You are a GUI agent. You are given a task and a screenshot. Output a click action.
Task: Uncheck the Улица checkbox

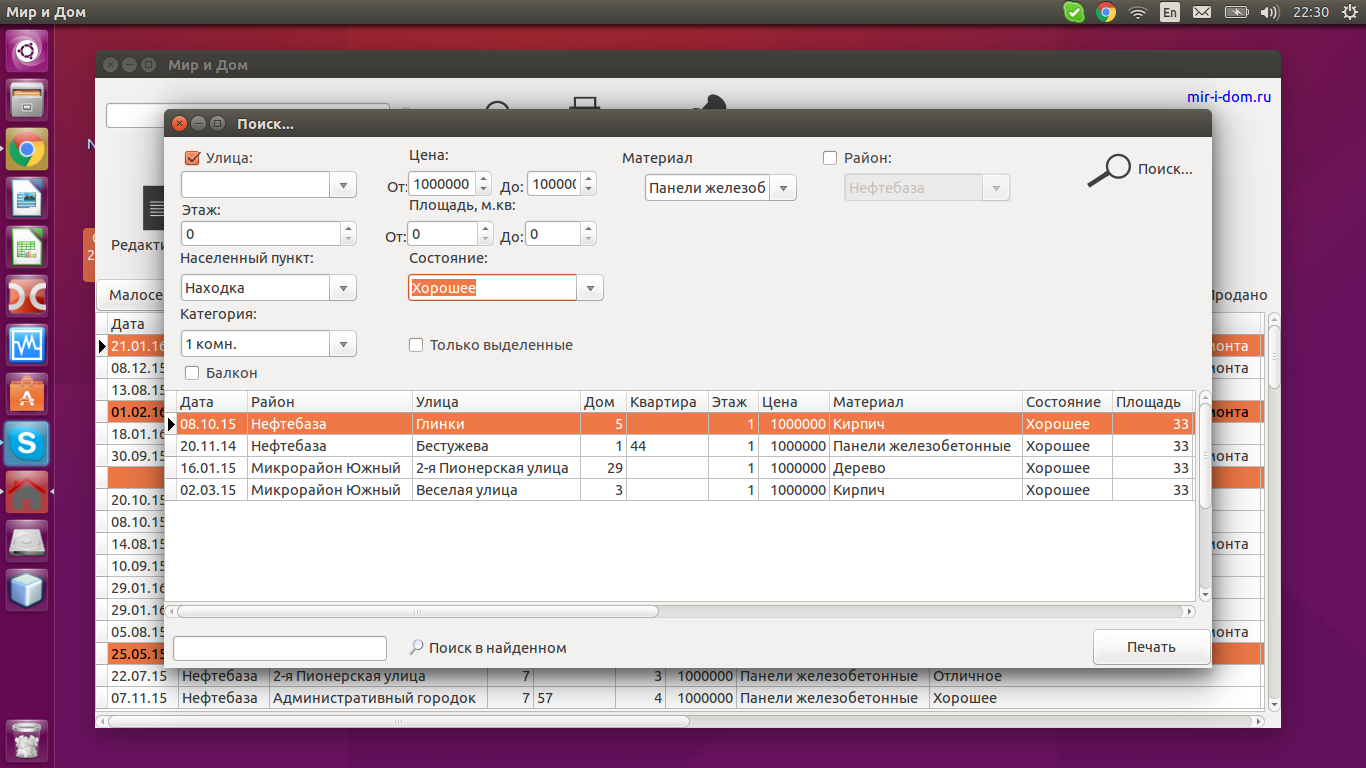[x=193, y=157]
